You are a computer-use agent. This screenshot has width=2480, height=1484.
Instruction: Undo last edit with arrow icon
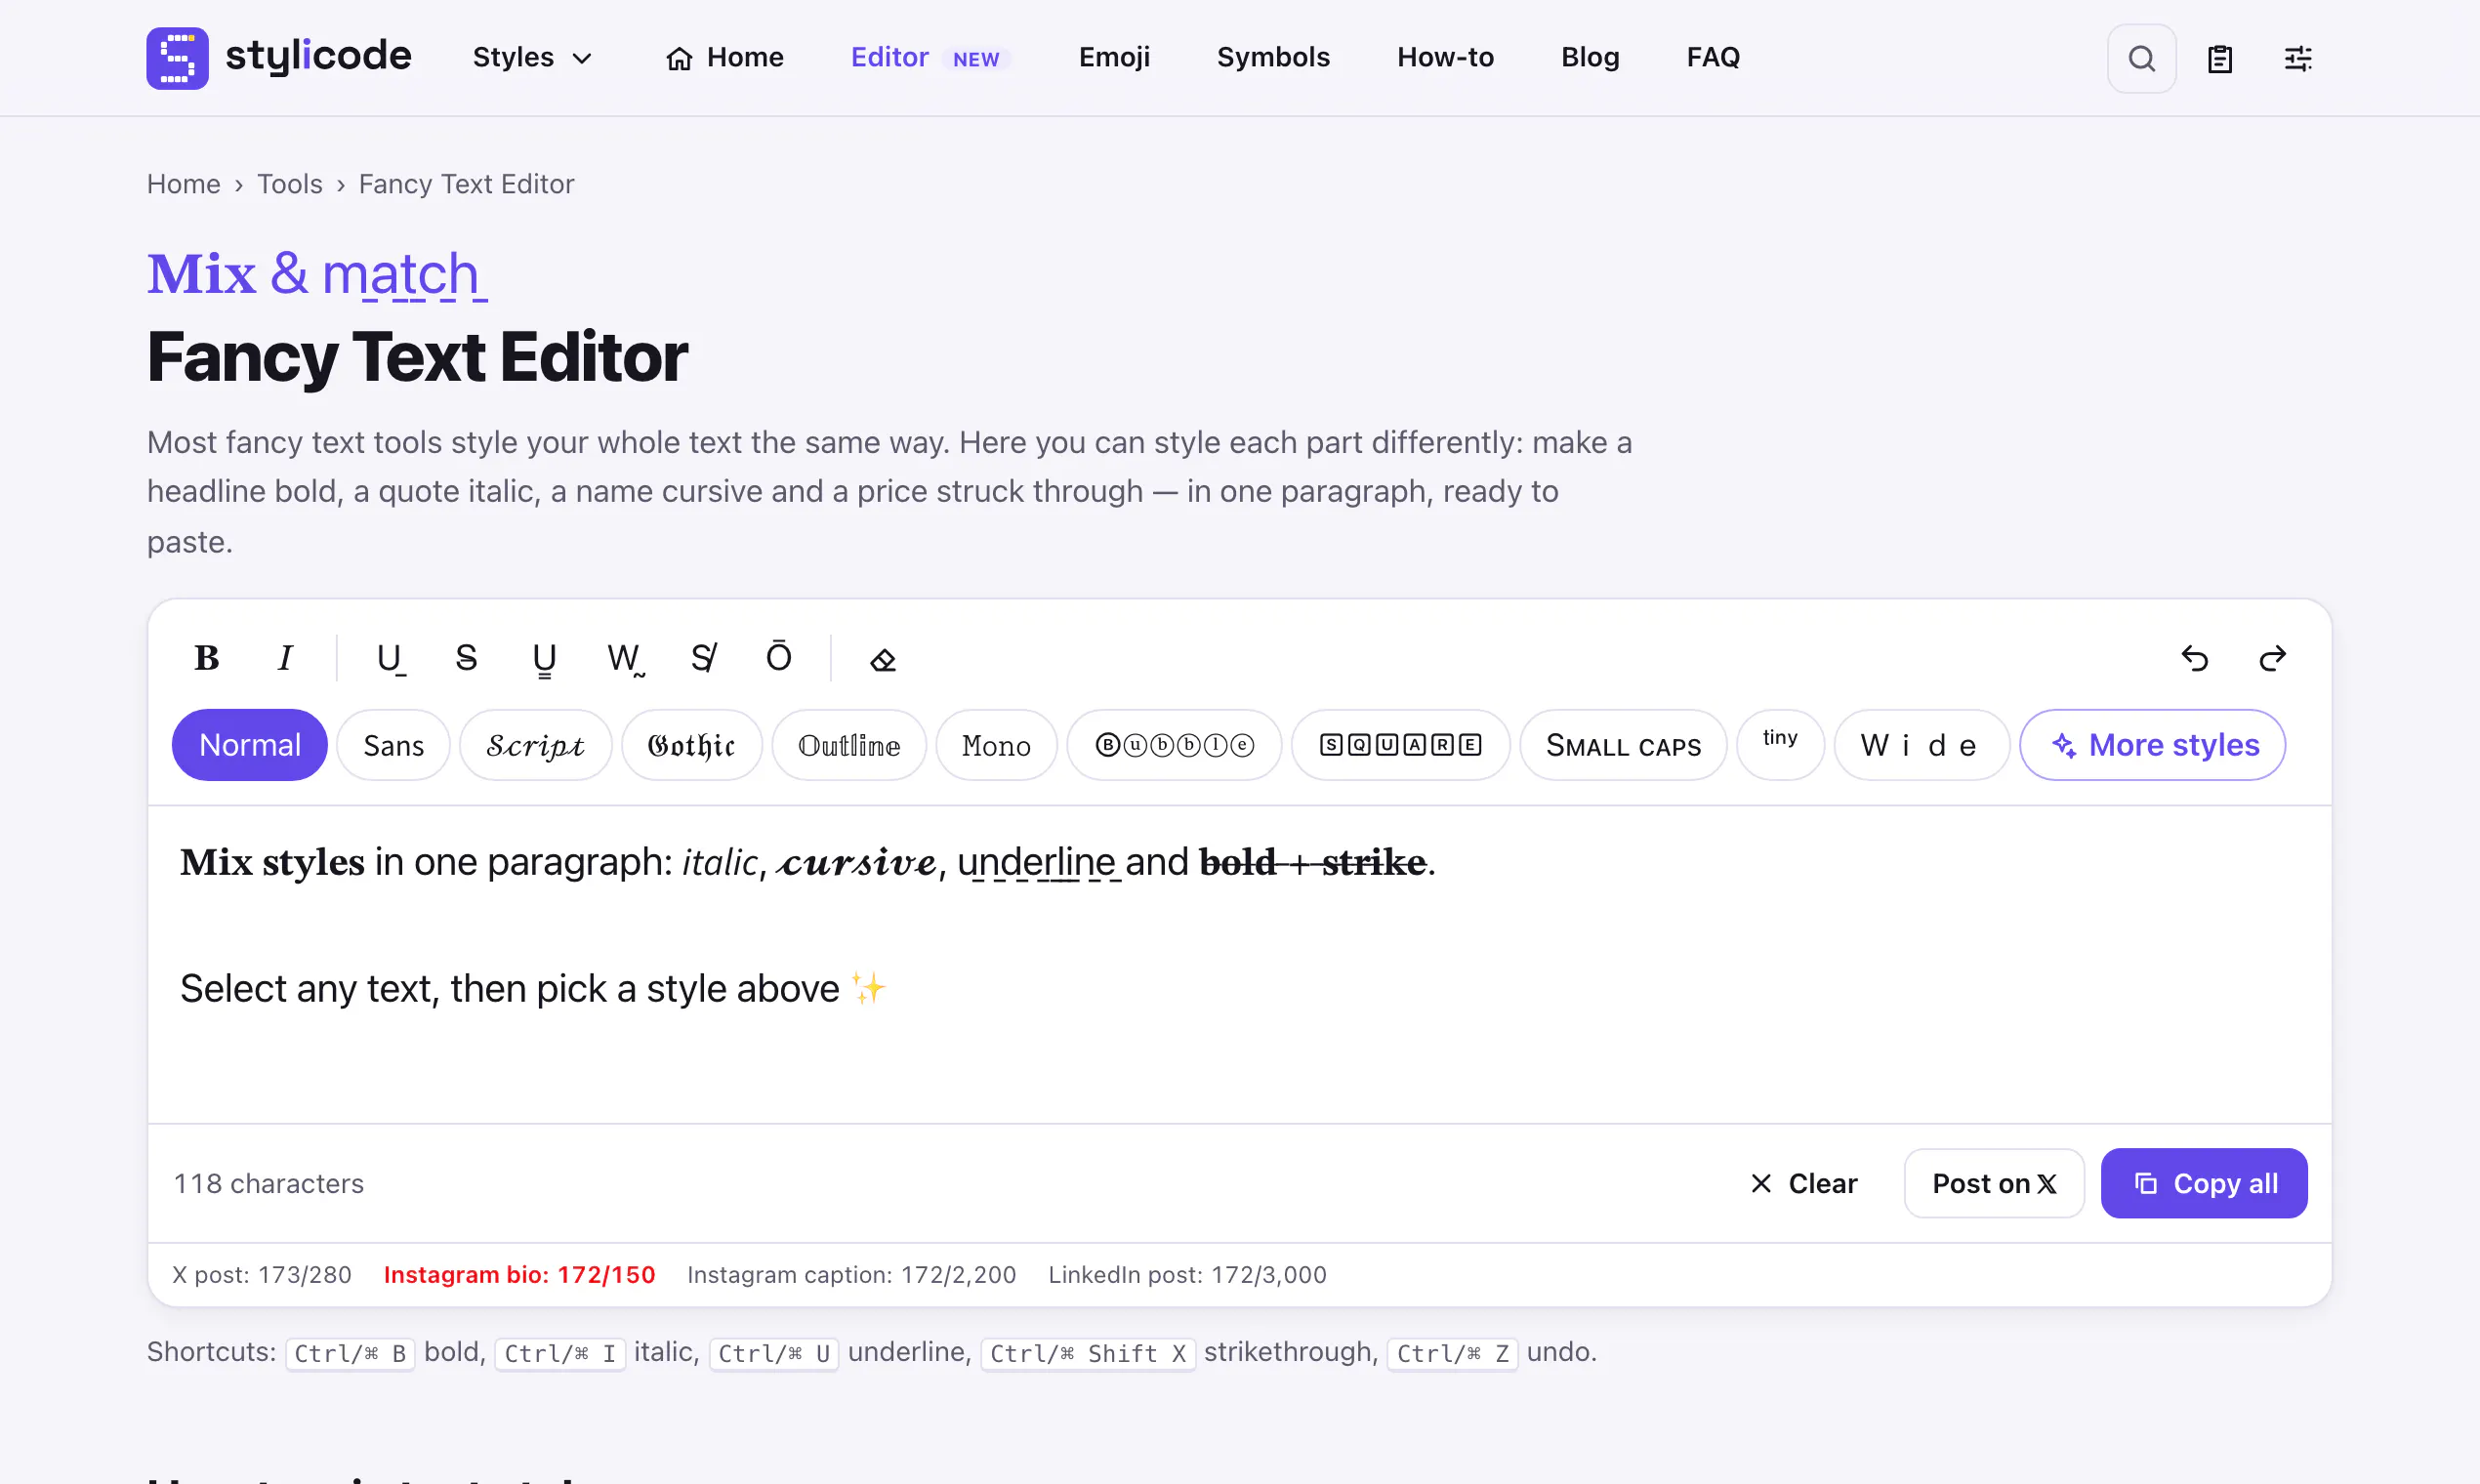point(2194,658)
